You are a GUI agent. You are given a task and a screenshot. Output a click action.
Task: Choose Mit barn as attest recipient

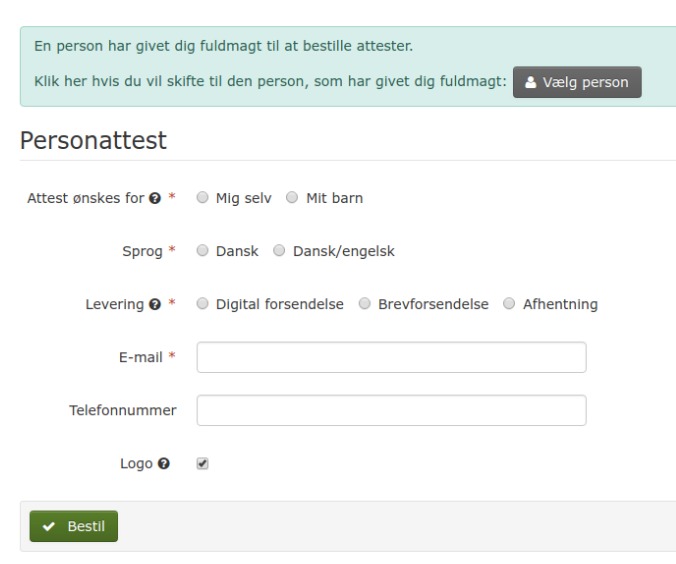[292, 197]
